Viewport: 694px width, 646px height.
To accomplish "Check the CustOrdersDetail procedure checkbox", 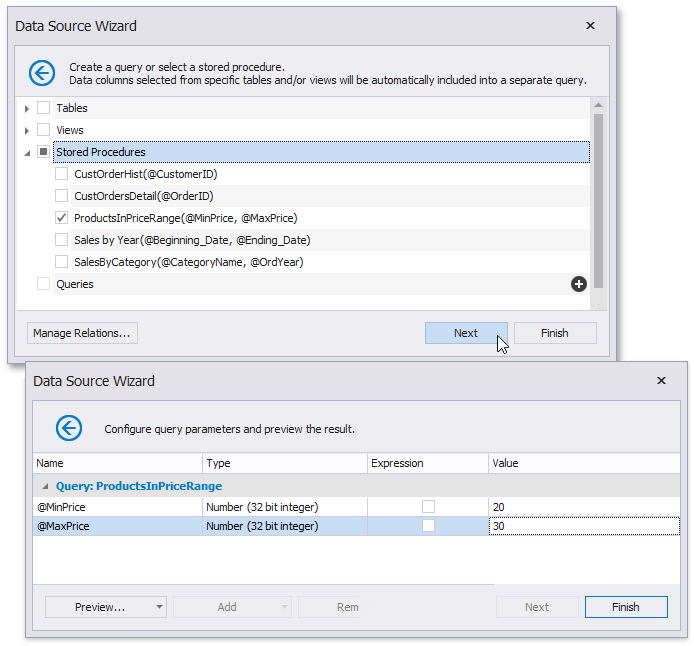I will click(62, 196).
